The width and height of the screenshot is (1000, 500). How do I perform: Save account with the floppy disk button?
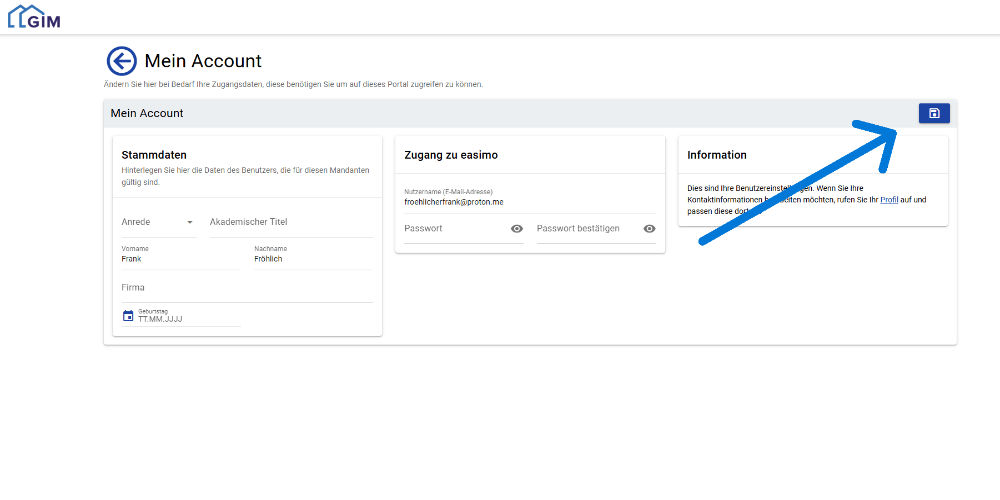(934, 113)
